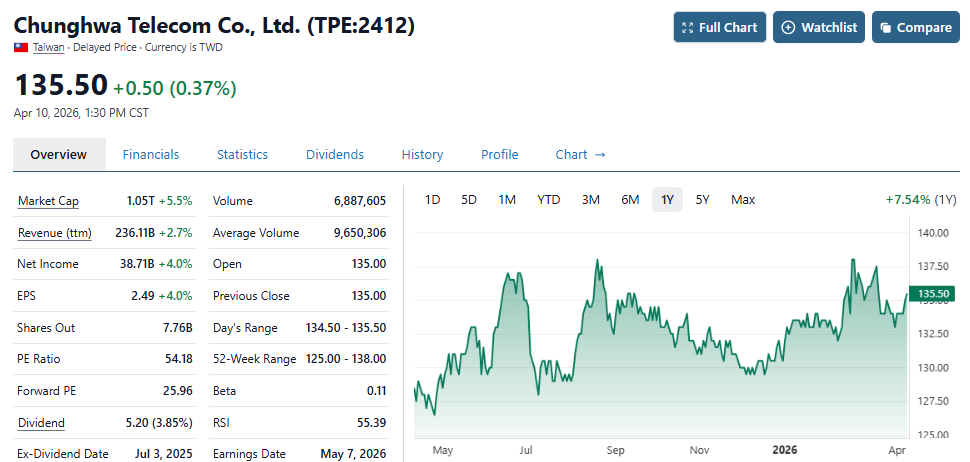Screen dimensions: 970x462
Task: Click the Watchlist plus icon
Action: point(788,28)
